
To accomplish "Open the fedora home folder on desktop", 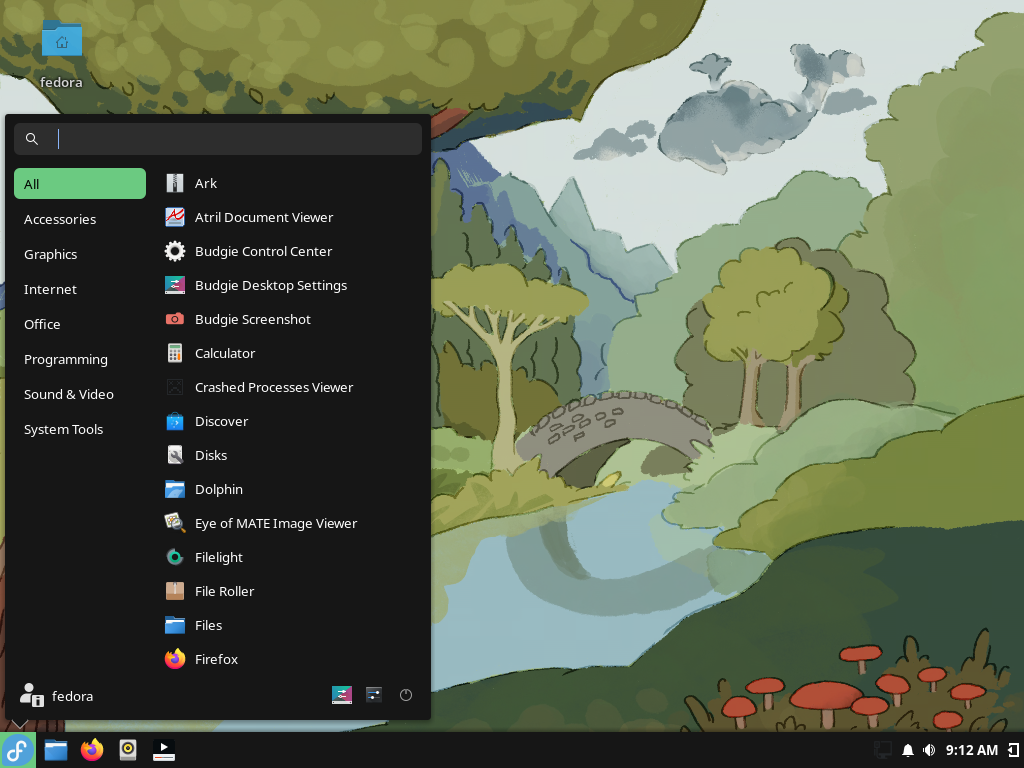I will pos(61,54).
